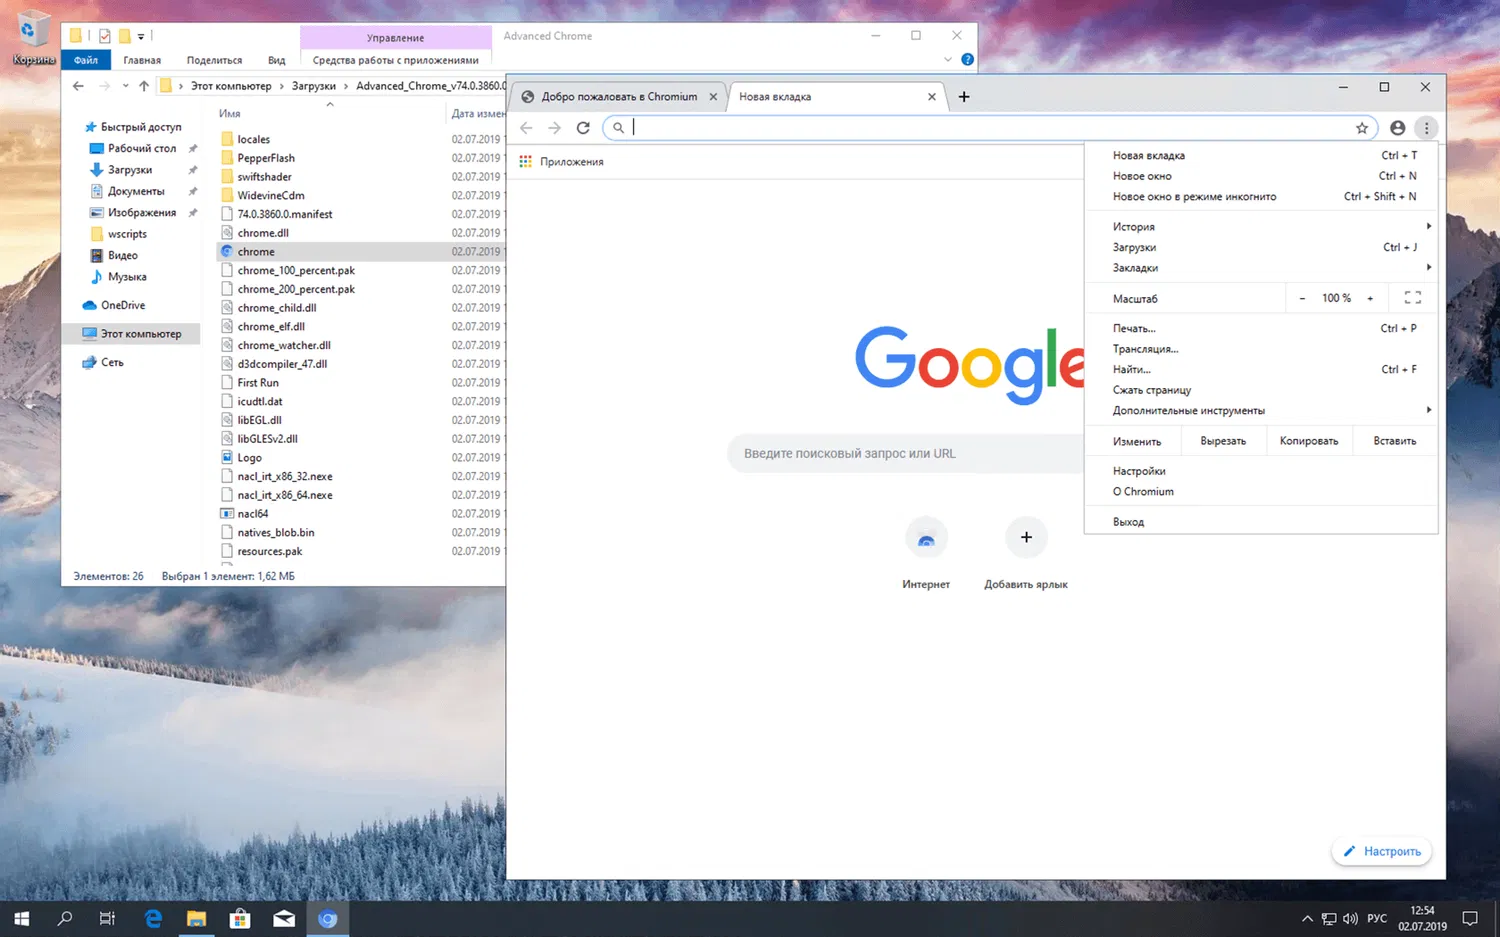Increase zoom with the plus button

(1370, 298)
